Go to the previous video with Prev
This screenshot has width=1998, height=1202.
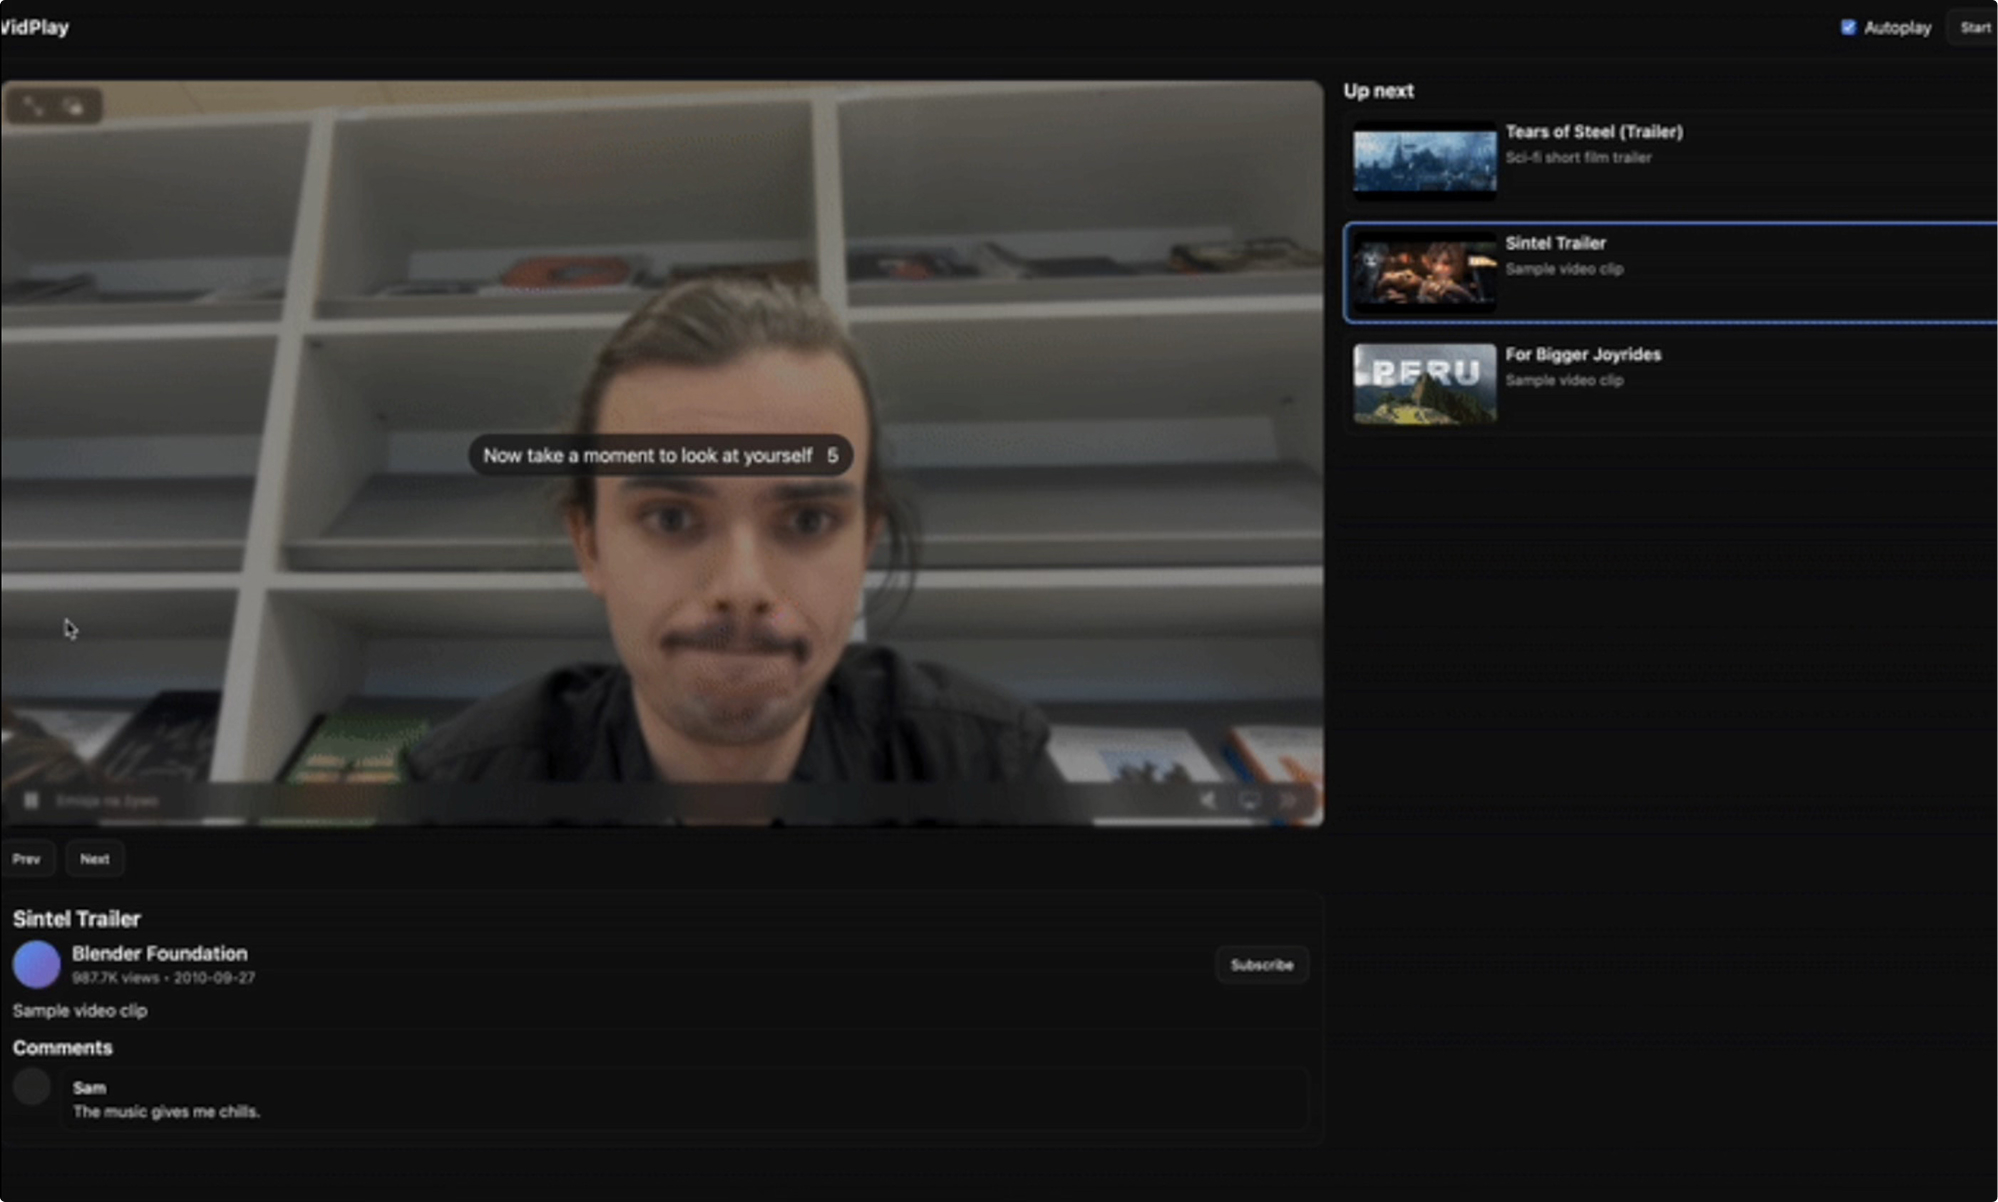pyautogui.click(x=27, y=859)
